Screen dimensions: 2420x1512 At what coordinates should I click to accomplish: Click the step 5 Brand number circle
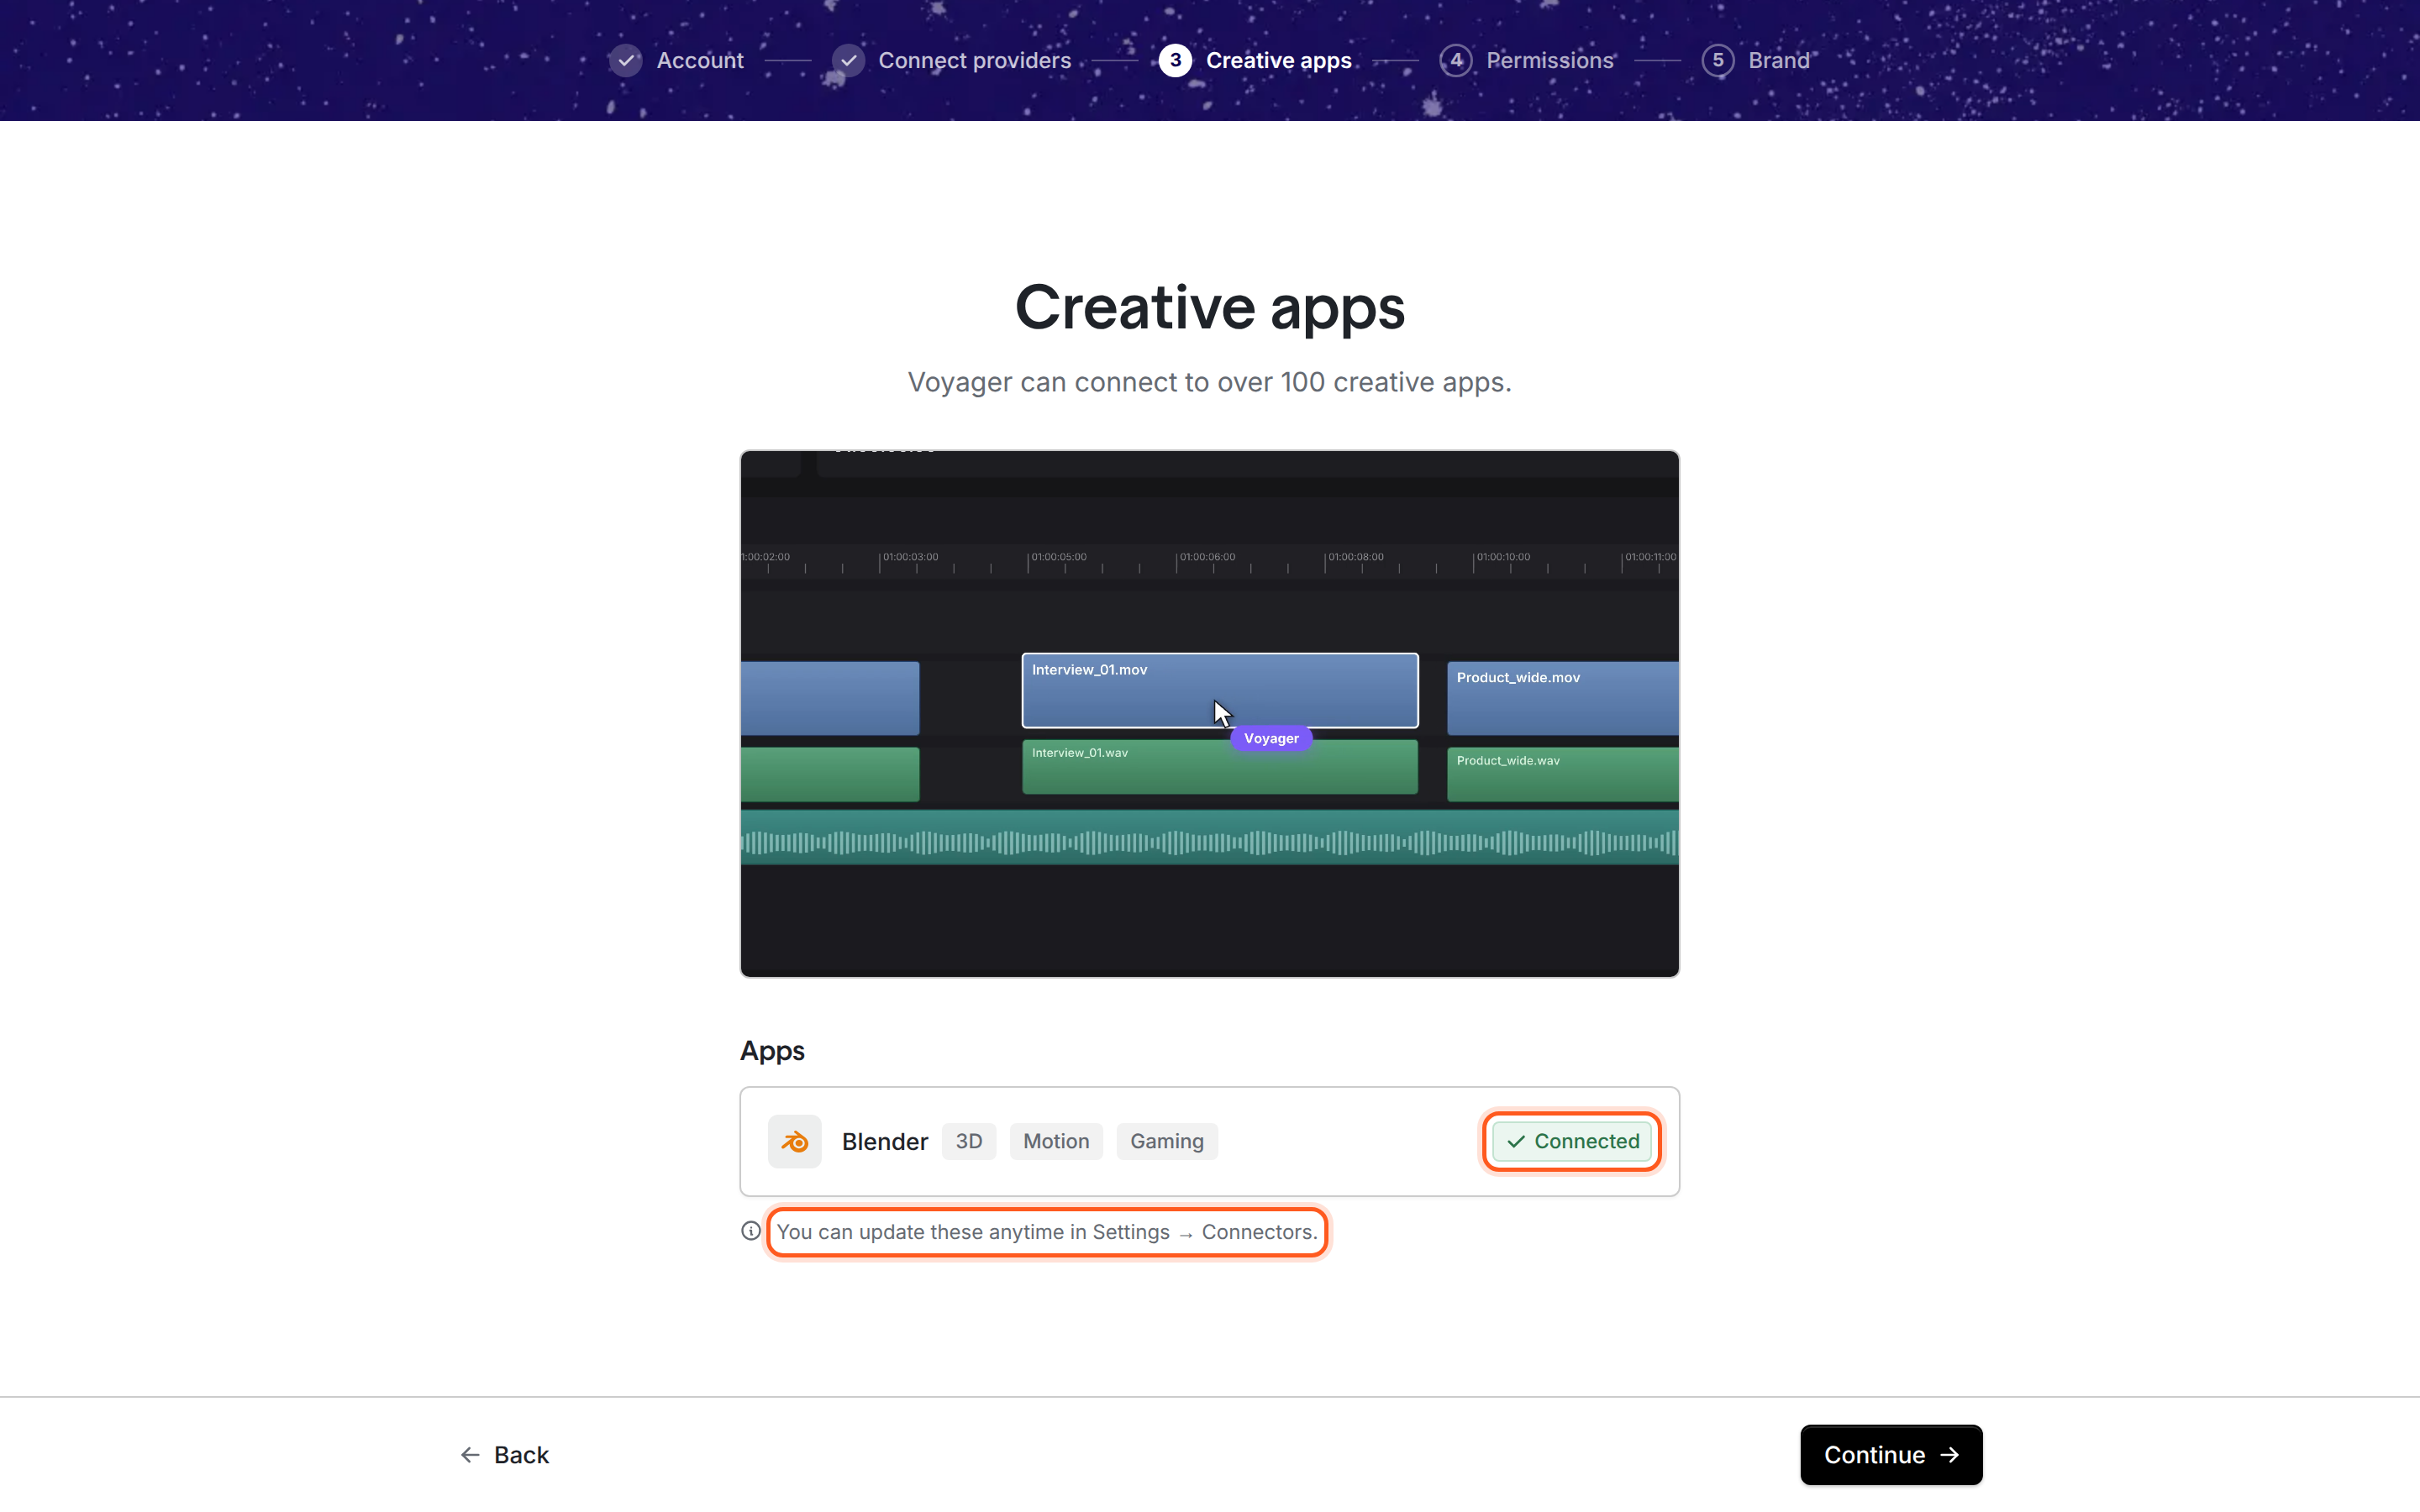pyautogui.click(x=1718, y=60)
